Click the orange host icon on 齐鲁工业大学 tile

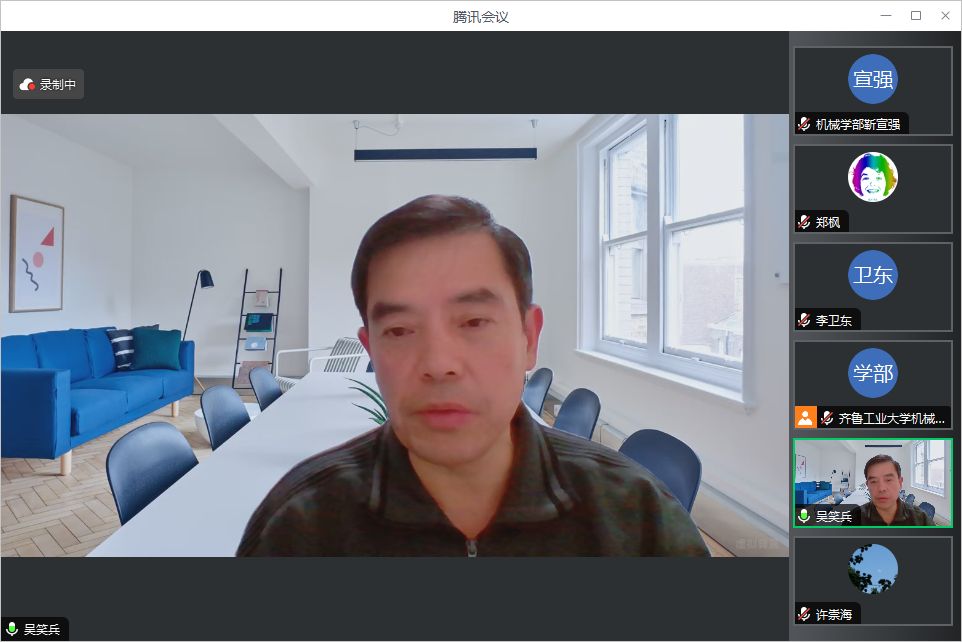pyautogui.click(x=805, y=418)
